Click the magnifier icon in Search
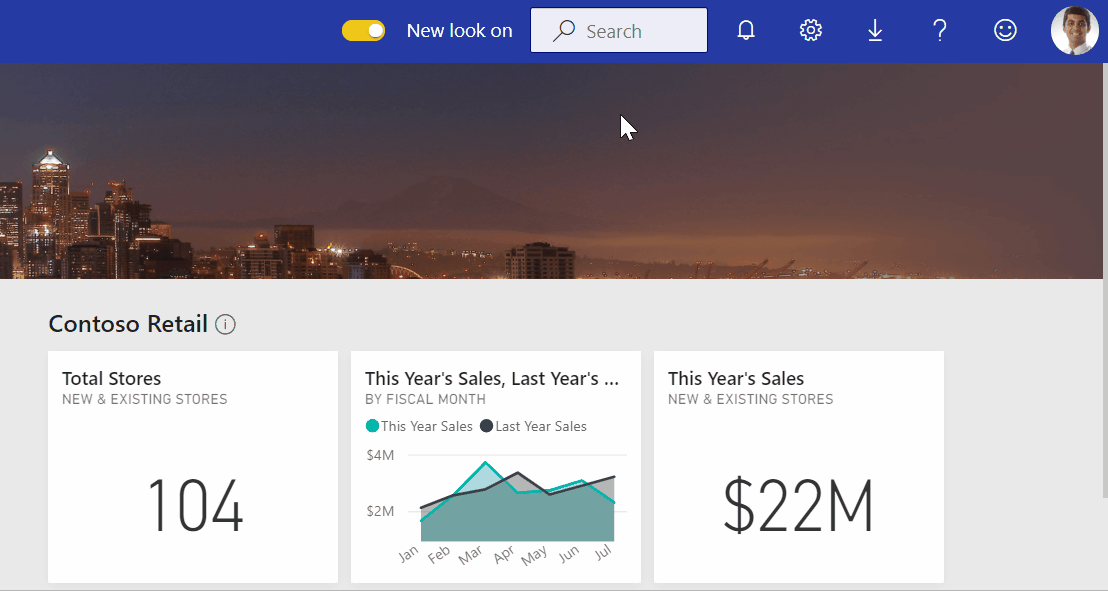This screenshot has width=1108, height=591. coord(564,31)
